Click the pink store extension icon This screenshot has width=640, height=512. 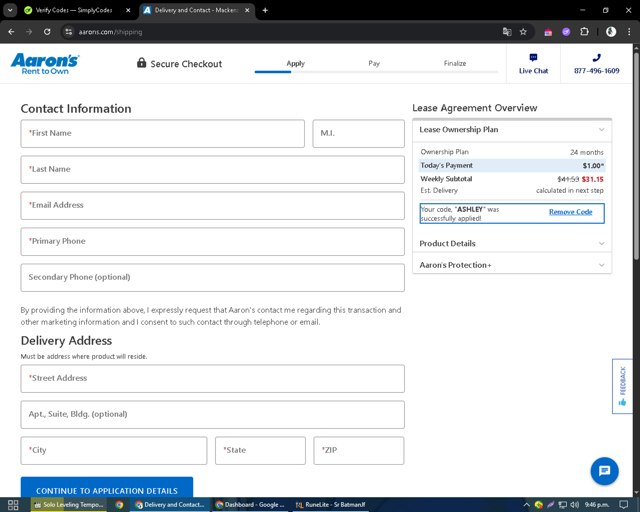point(548,32)
